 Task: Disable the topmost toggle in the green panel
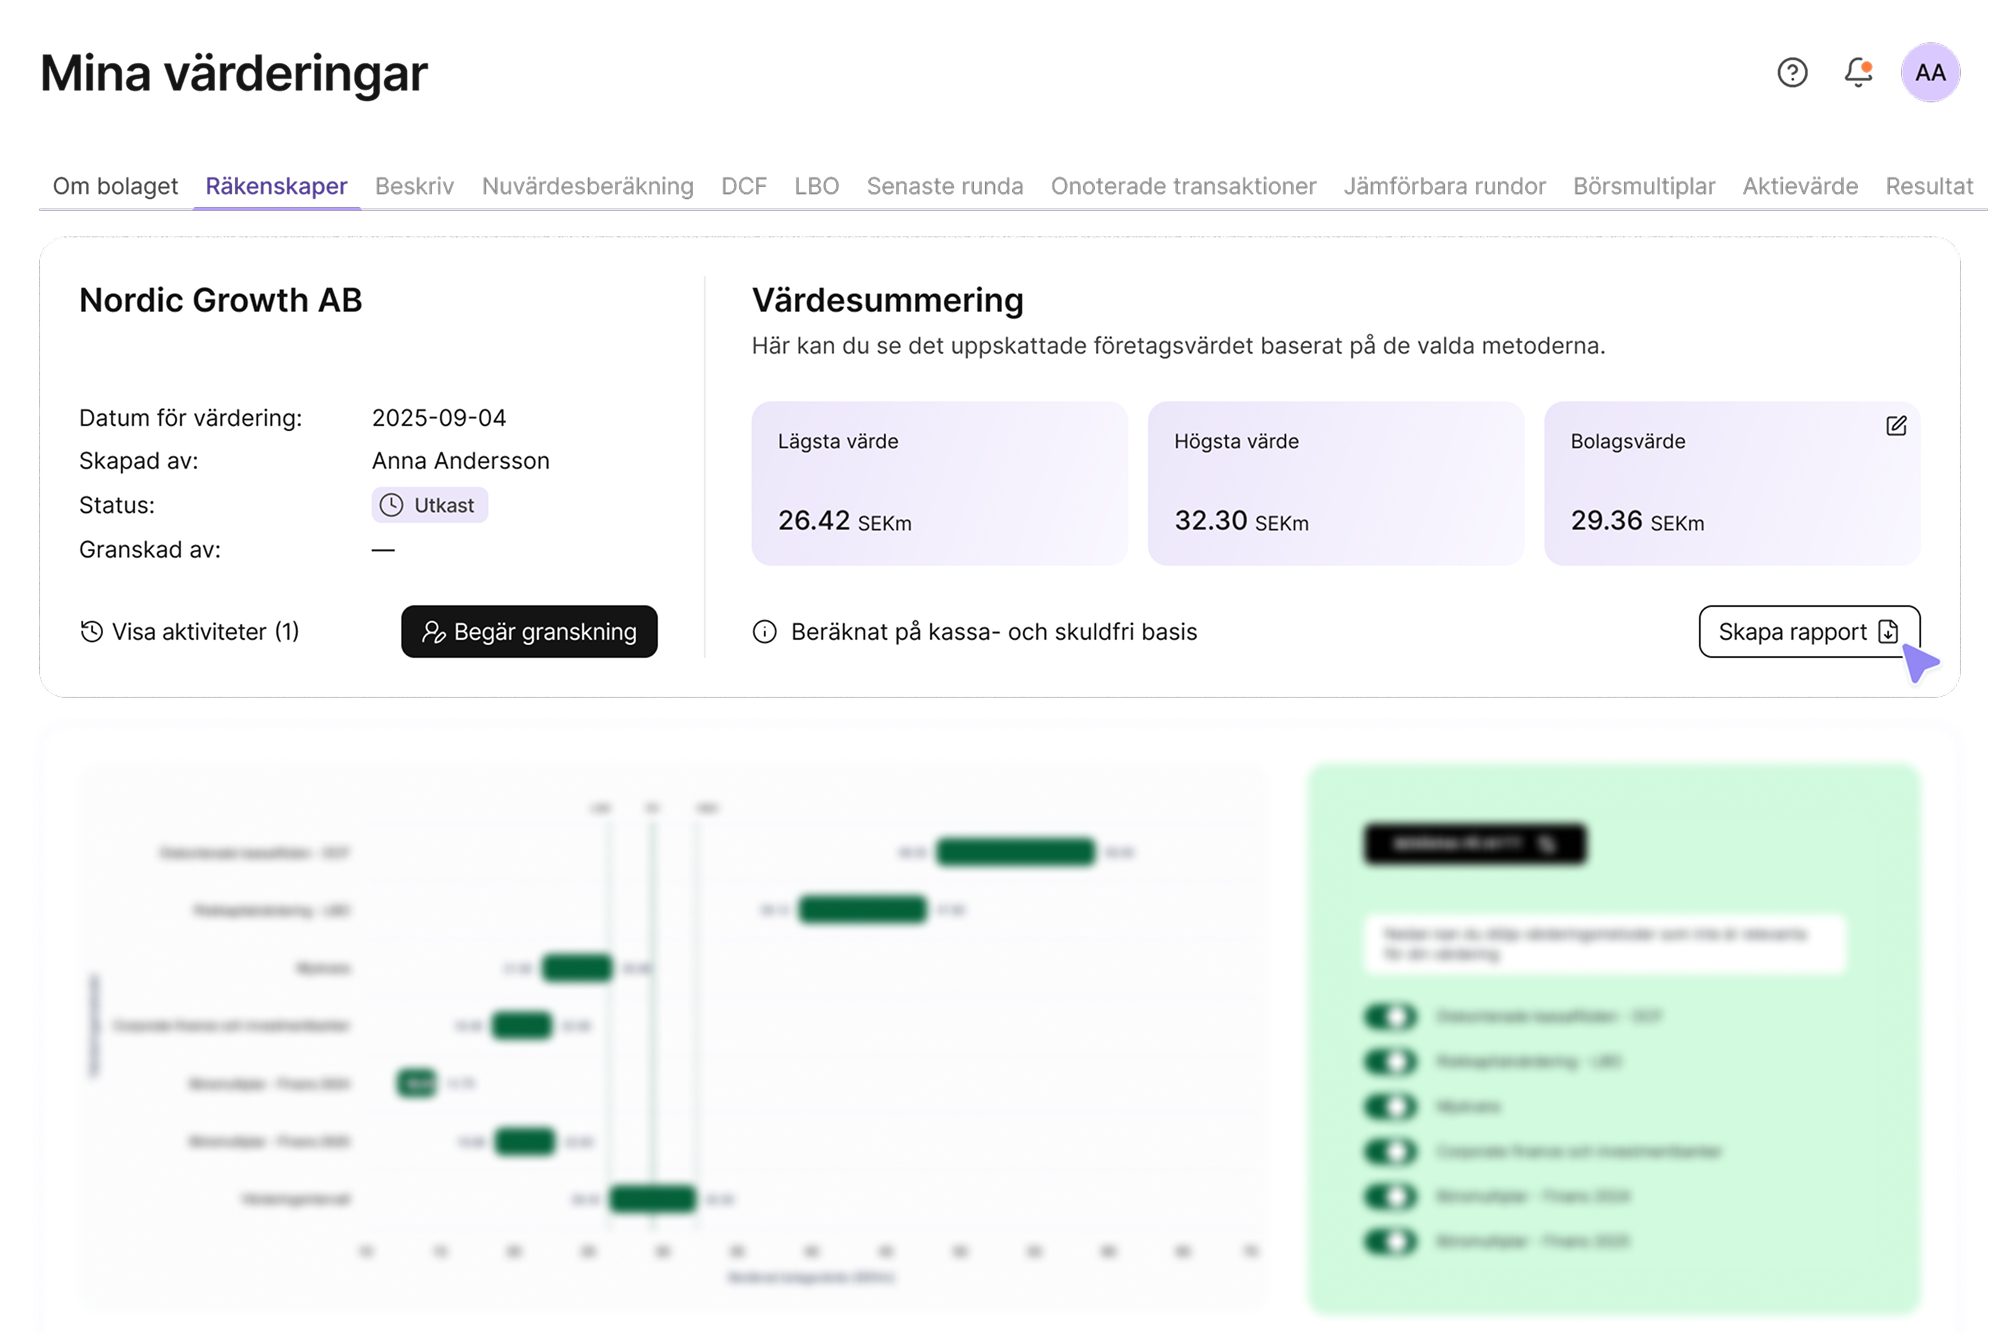tap(1390, 1016)
